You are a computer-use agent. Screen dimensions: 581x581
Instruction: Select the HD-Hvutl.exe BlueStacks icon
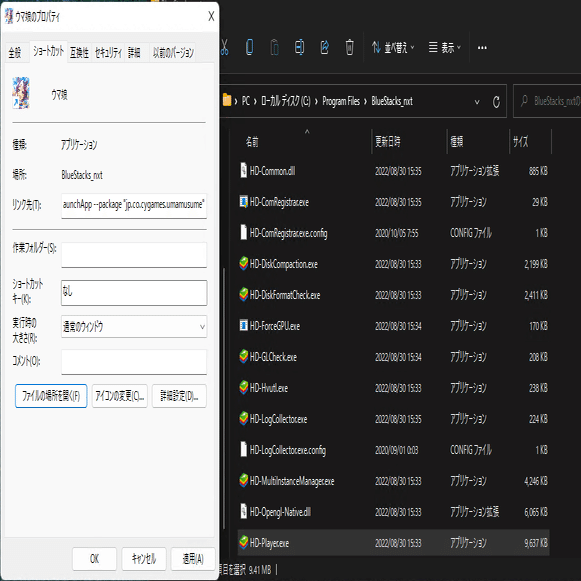click(x=243, y=388)
